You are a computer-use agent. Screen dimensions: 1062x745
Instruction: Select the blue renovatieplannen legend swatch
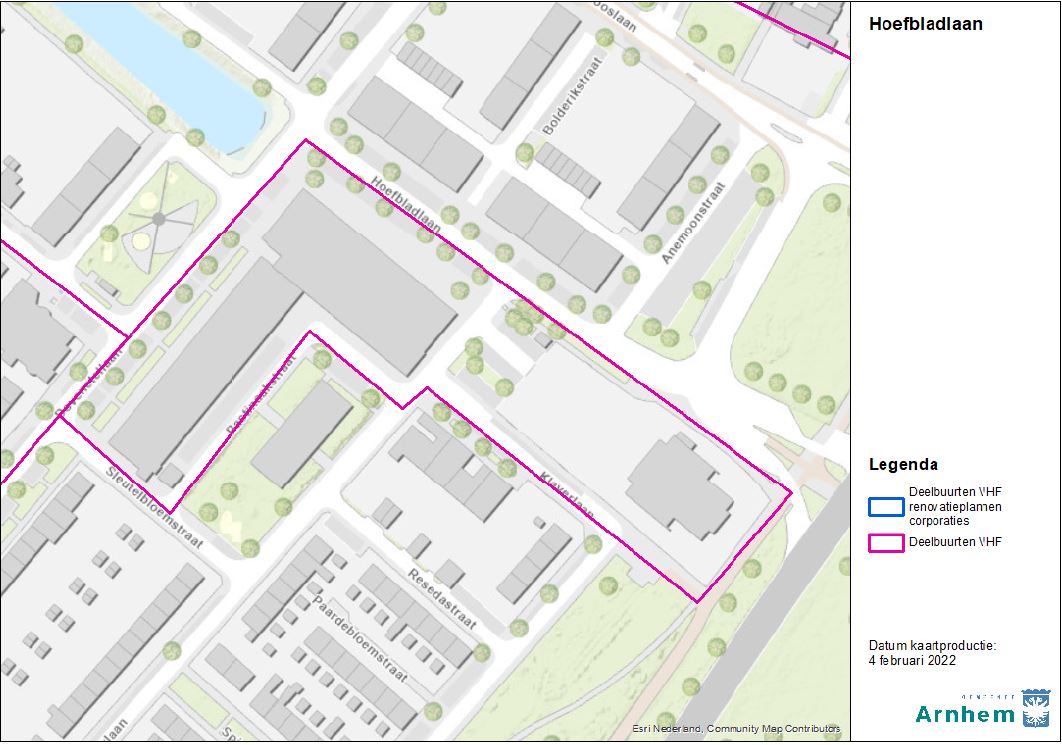(x=885, y=506)
